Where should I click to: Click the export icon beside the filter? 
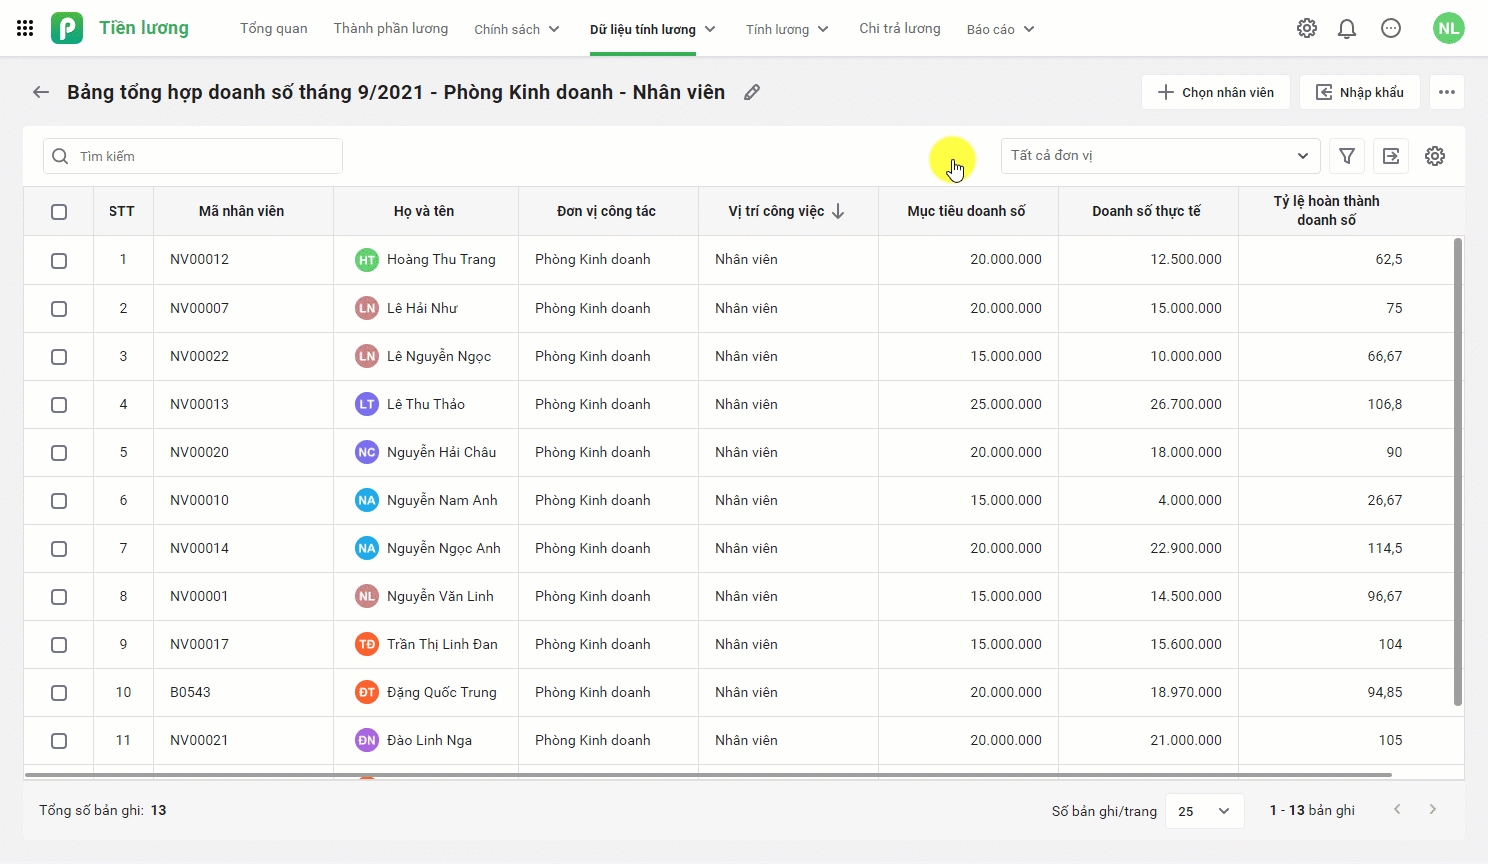pos(1391,156)
